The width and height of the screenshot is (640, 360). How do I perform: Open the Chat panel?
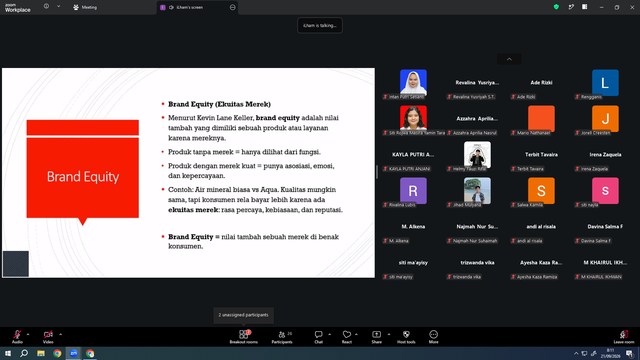tap(318, 337)
